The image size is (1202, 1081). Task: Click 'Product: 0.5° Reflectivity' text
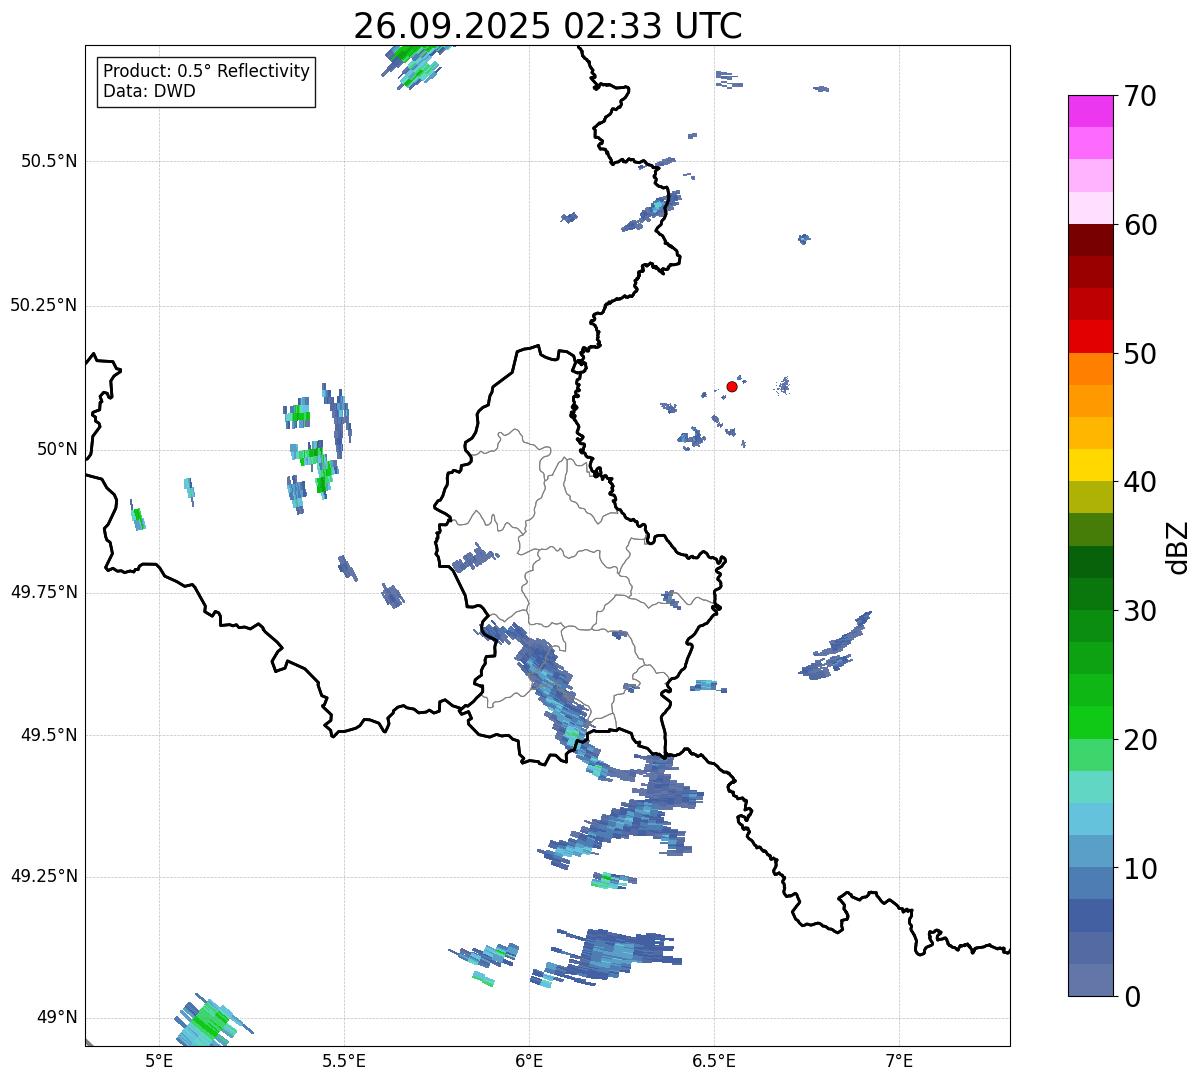coord(207,72)
